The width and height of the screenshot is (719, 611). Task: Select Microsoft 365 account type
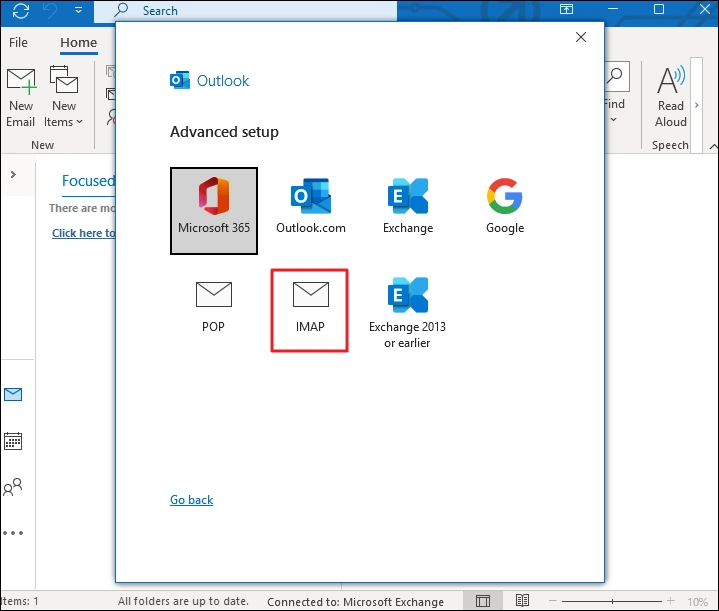coord(214,211)
